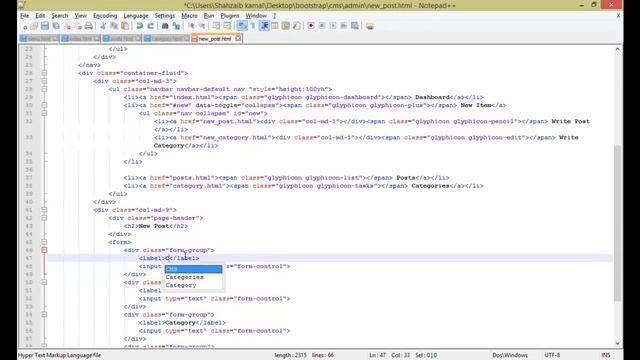Image resolution: width=640 pixels, height=360 pixels.
Task: Click the Stop Recording macro icon
Action: point(322,26)
